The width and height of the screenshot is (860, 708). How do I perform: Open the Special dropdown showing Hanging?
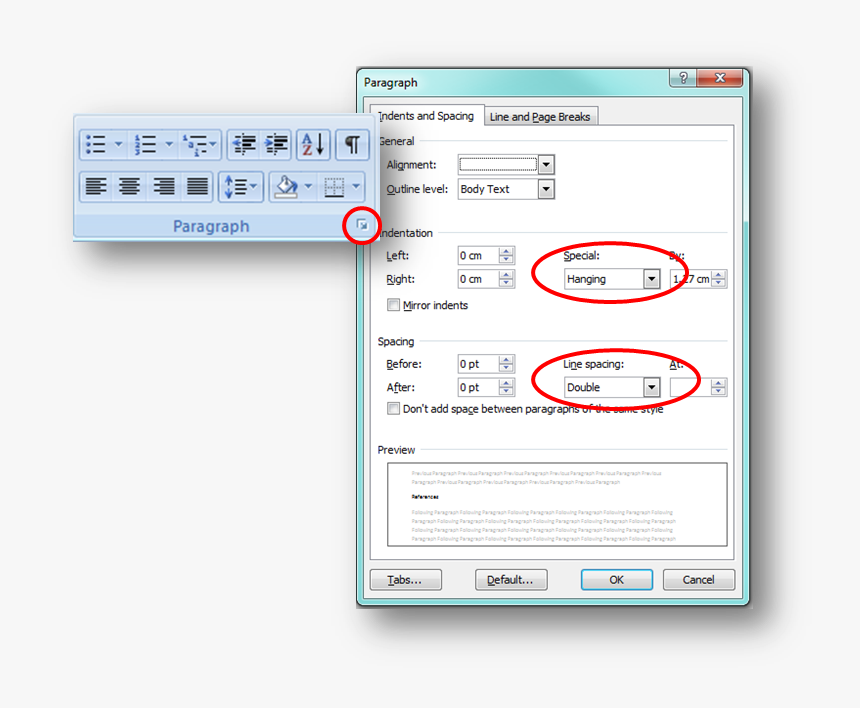click(x=651, y=278)
